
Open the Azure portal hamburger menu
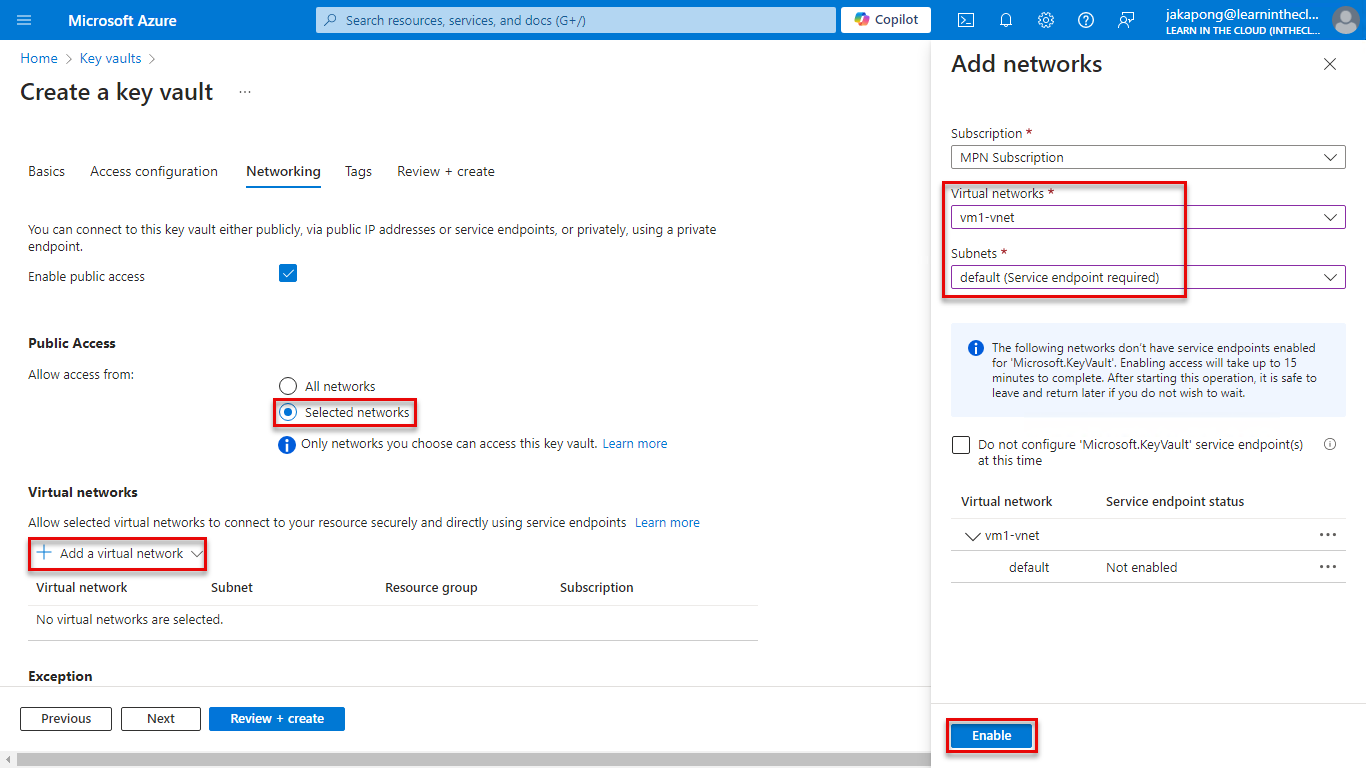tap(24, 20)
